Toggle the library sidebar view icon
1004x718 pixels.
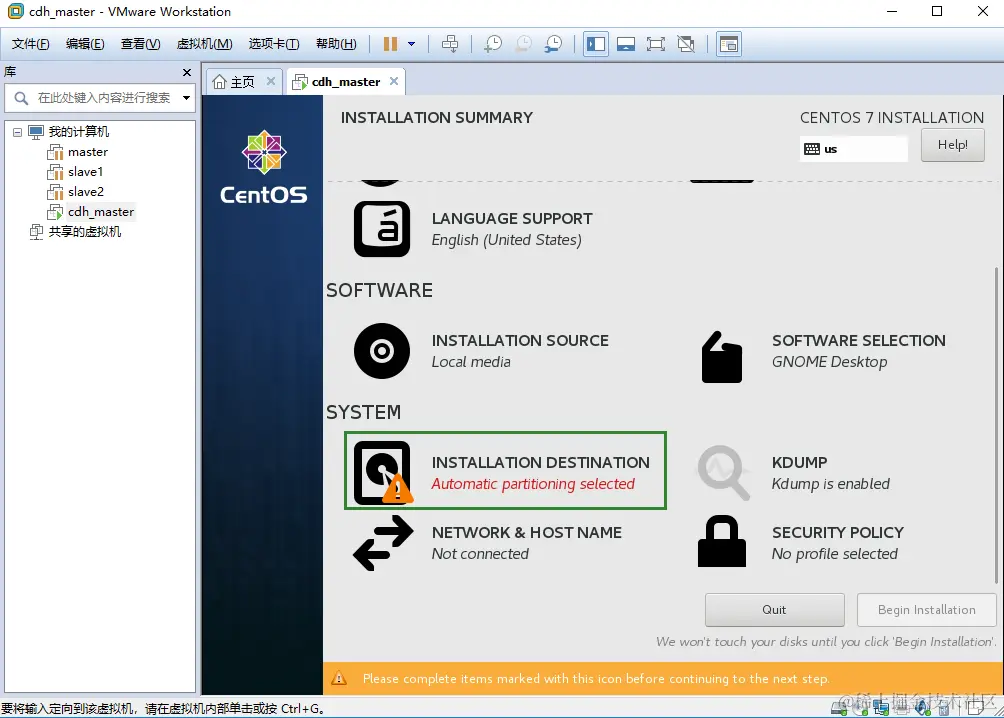point(595,44)
